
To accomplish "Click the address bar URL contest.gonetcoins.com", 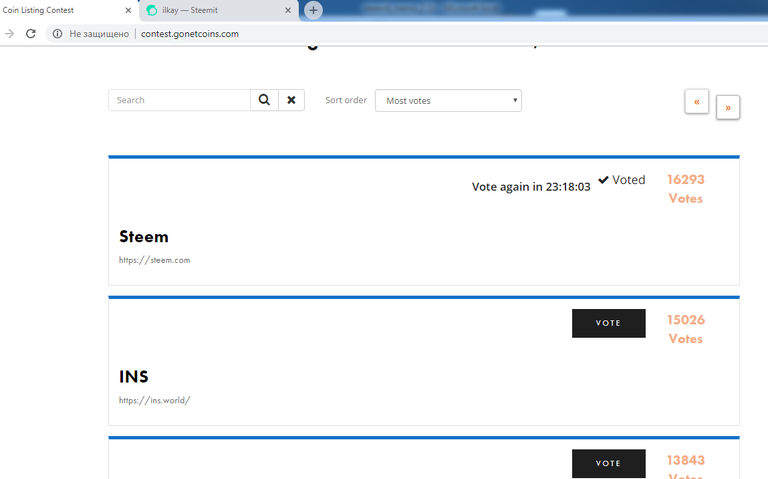I will pyautogui.click(x=190, y=34).
